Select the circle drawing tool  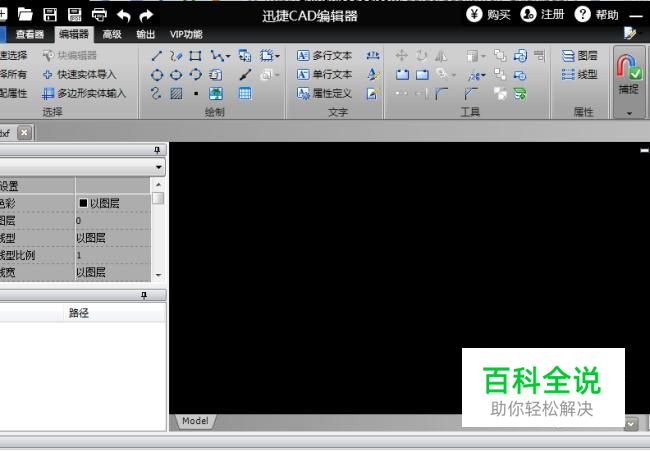tap(156, 75)
